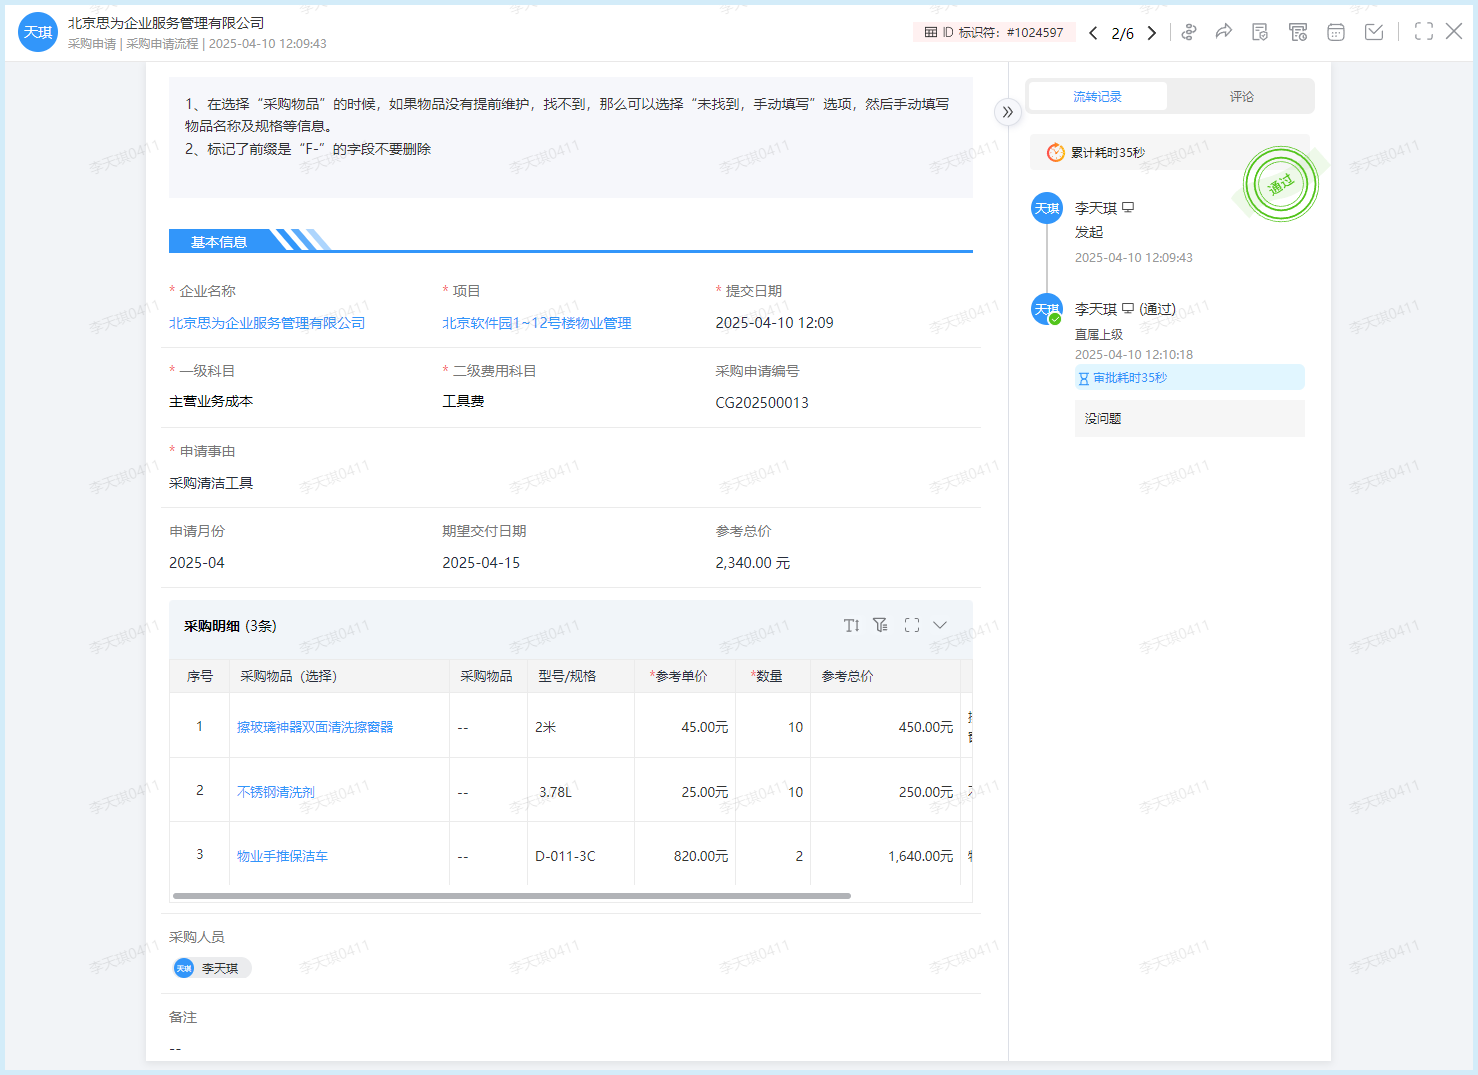
Task: Click the checkmark task icon in header
Action: [x=1374, y=32]
